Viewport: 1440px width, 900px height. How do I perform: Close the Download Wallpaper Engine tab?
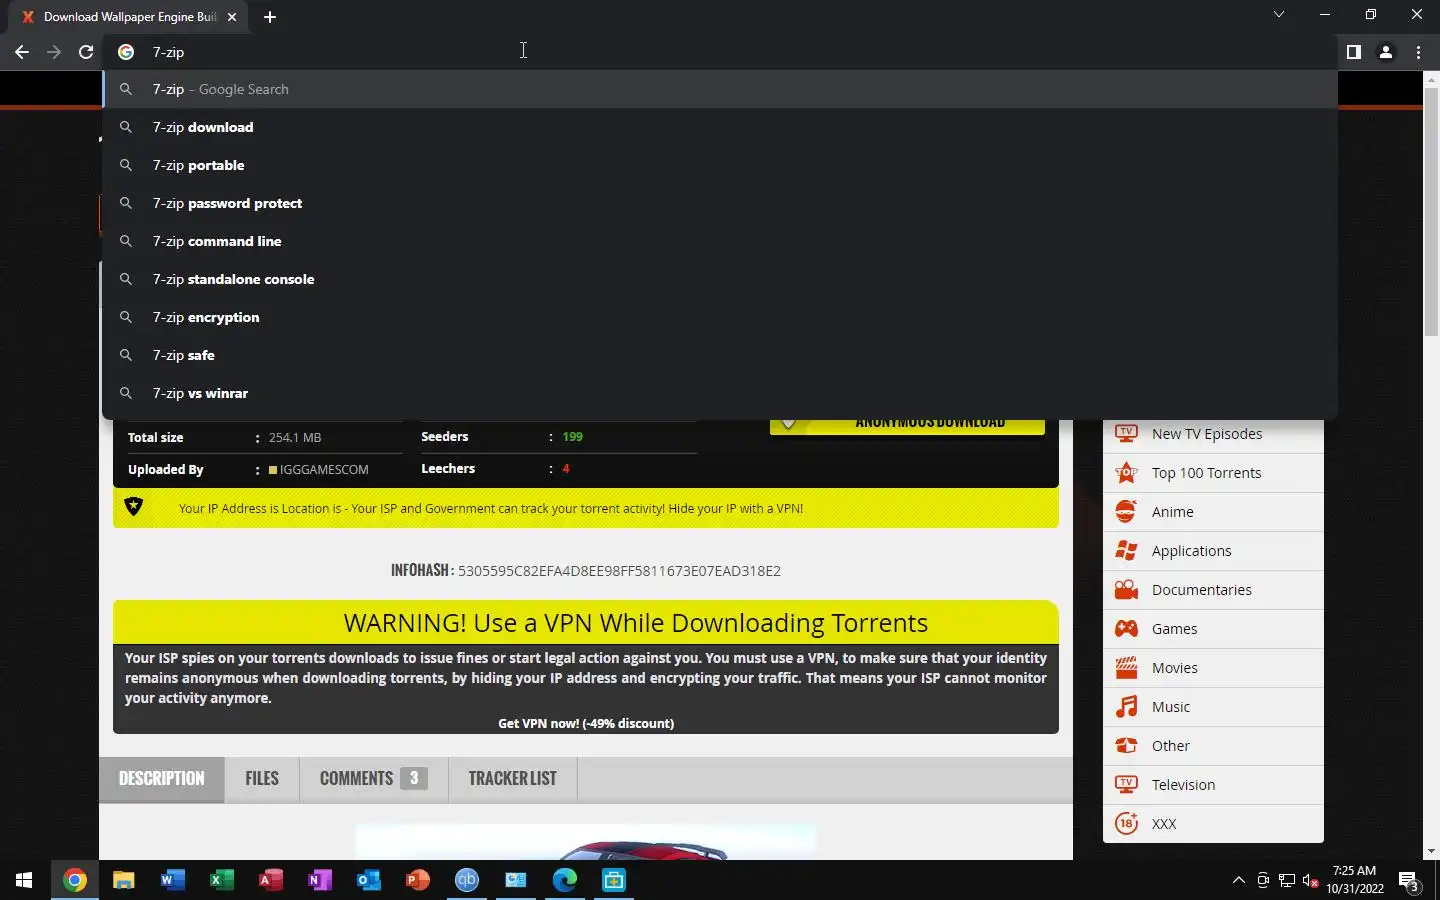[232, 17]
